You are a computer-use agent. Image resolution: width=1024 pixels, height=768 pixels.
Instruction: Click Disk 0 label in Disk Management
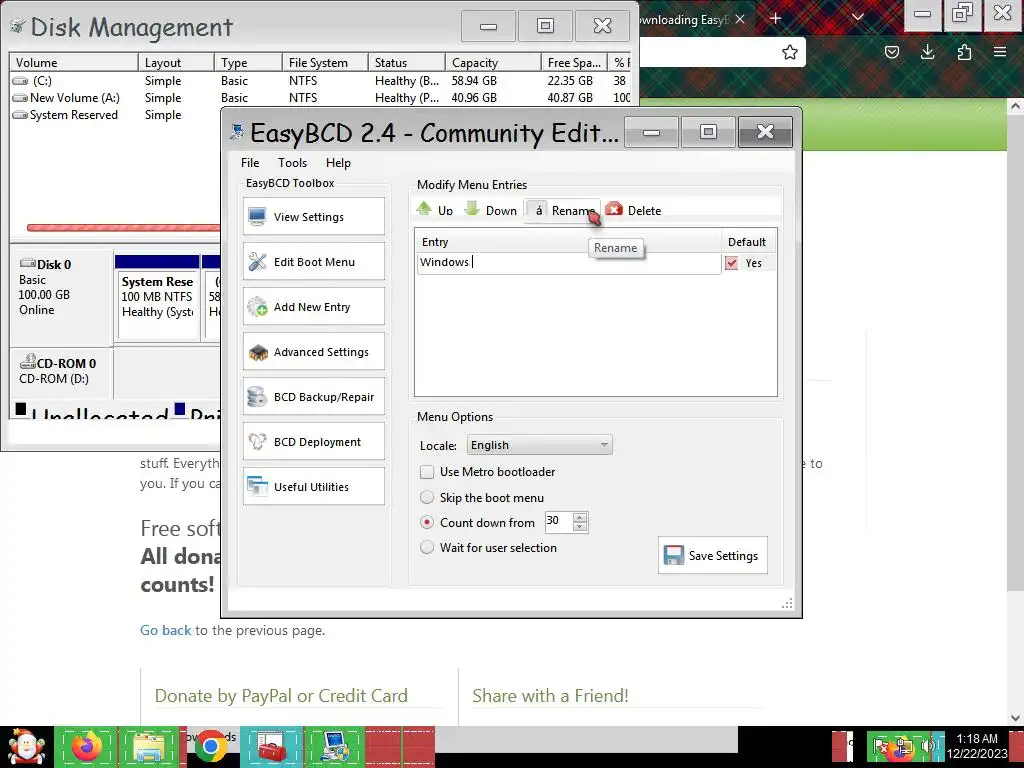pos(54,264)
